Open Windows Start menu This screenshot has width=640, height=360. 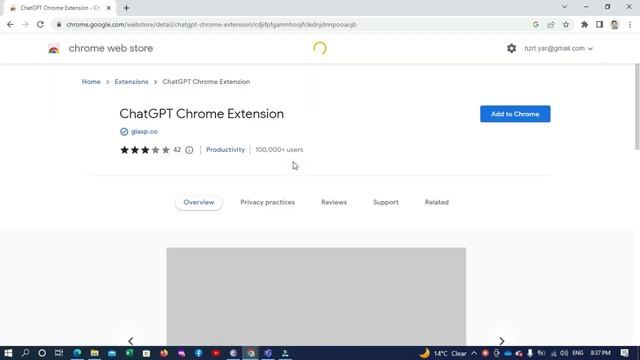coord(8,353)
